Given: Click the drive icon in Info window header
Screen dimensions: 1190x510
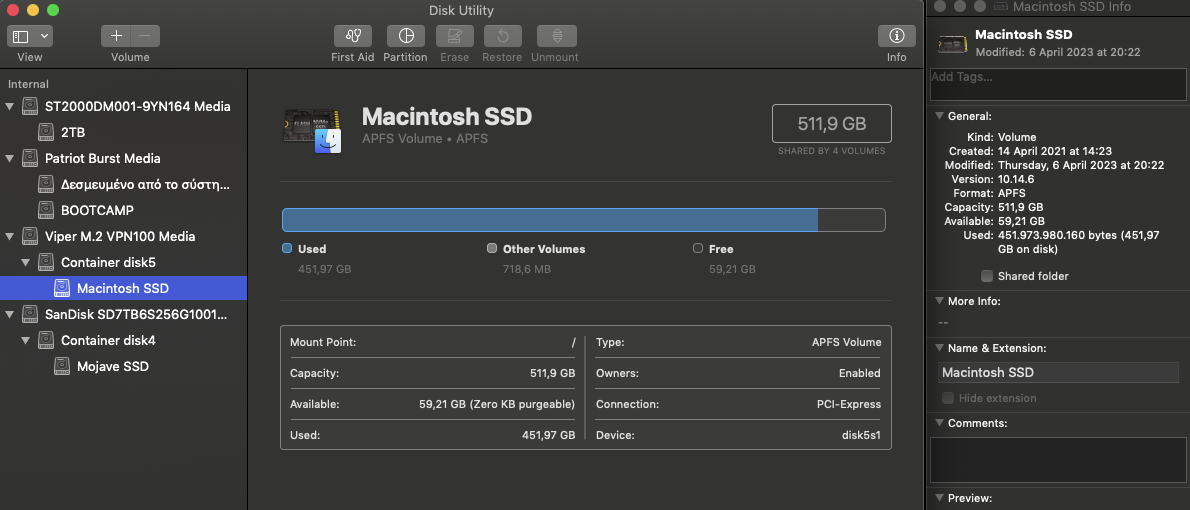Looking at the screenshot, I should (952, 43).
